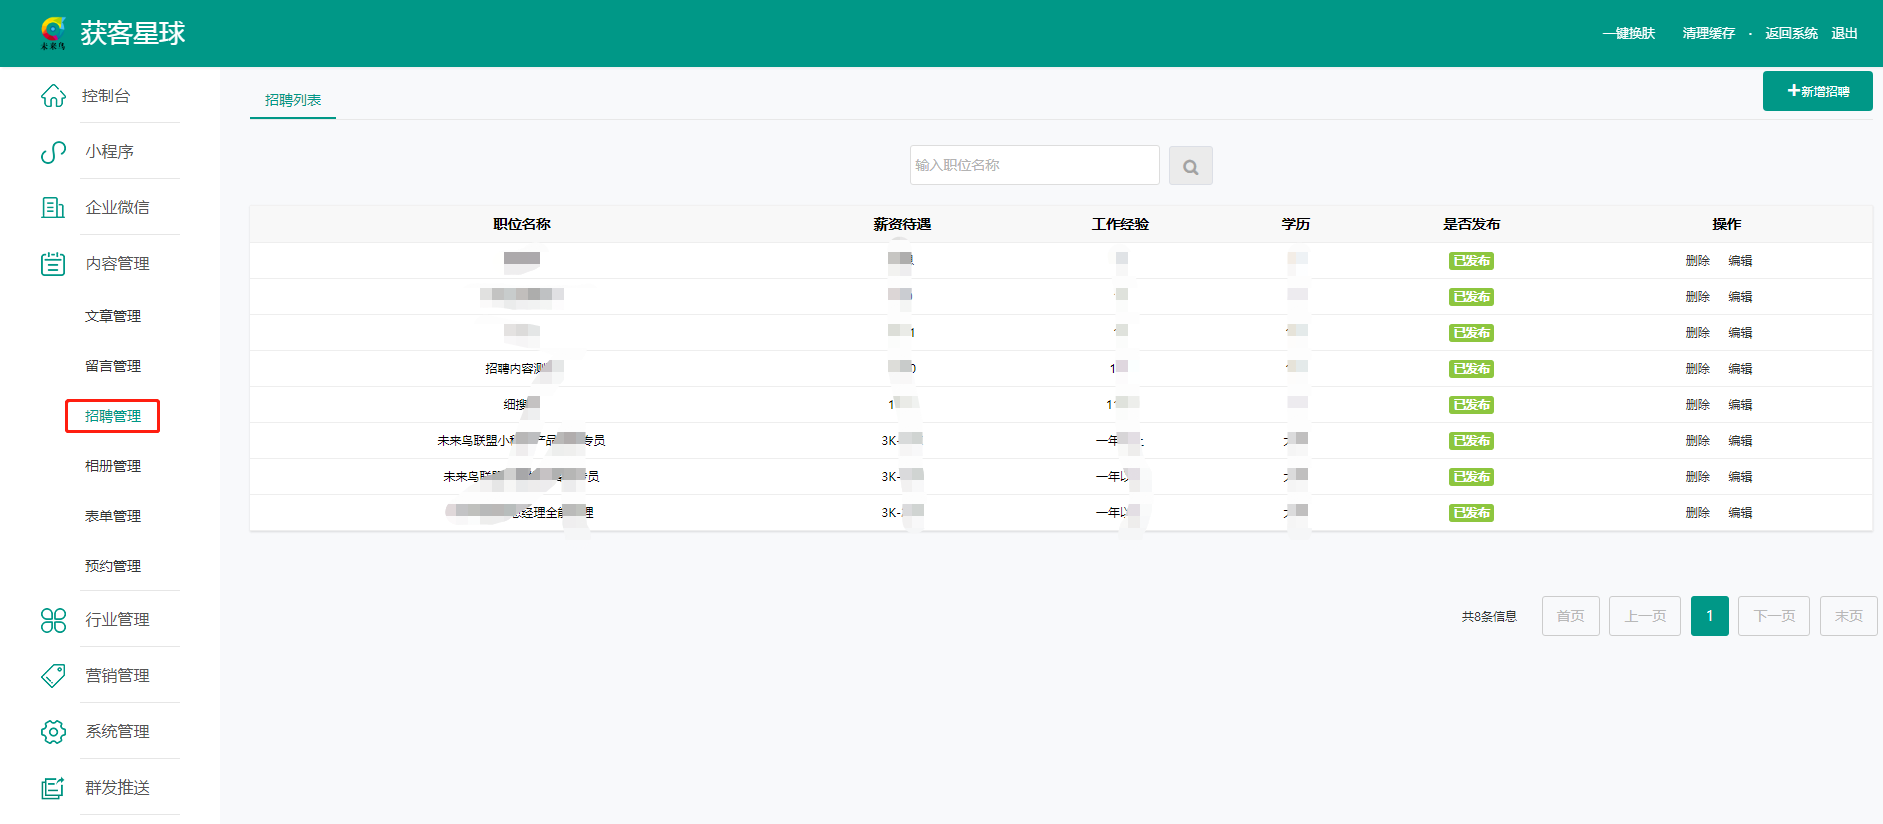
Task: Click 编辑 in the first table row
Action: pyautogui.click(x=1740, y=261)
